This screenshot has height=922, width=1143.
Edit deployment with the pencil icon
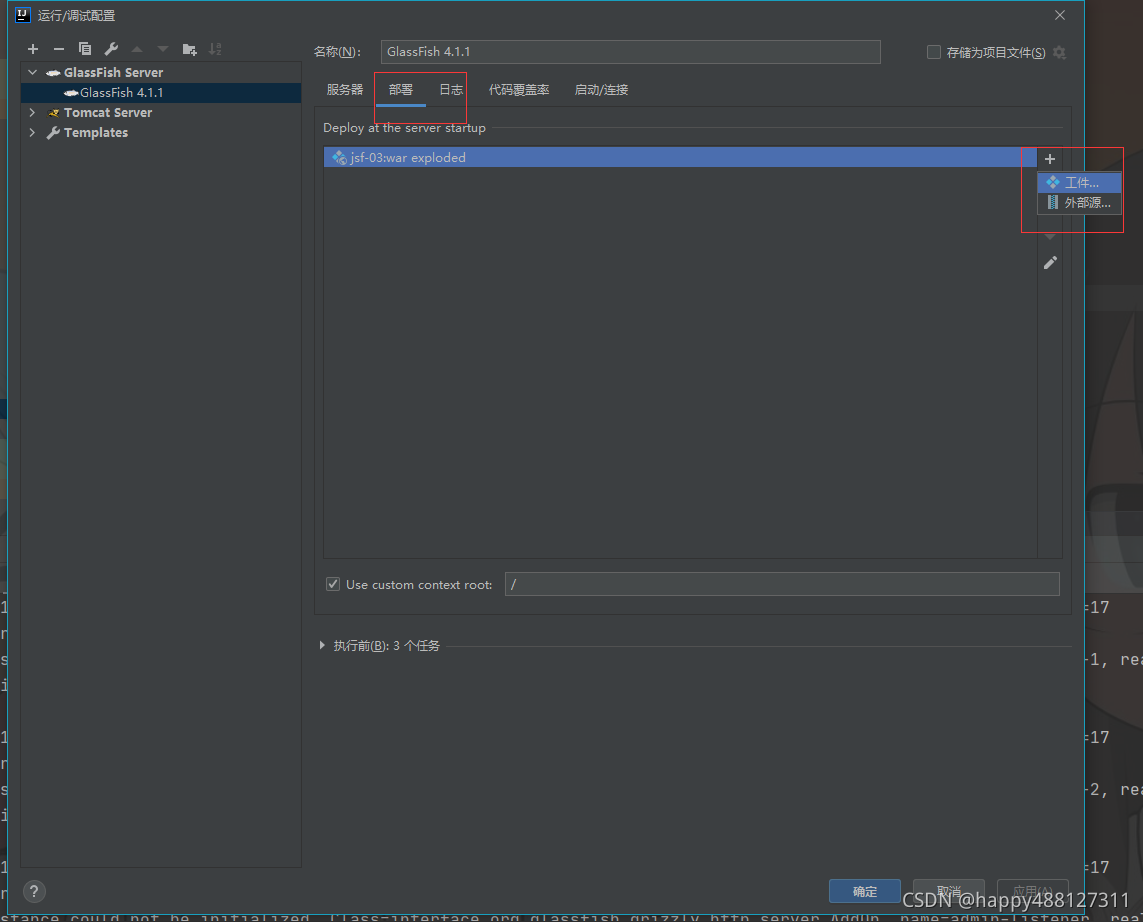point(1050,263)
